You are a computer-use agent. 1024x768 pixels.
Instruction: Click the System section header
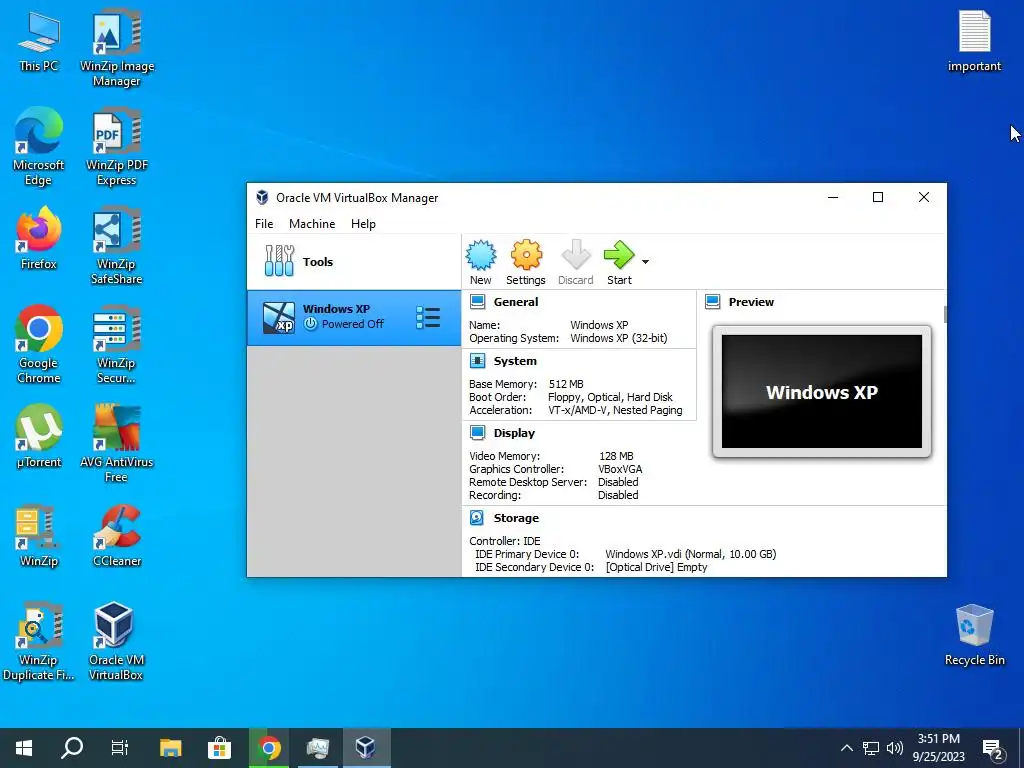(x=515, y=360)
